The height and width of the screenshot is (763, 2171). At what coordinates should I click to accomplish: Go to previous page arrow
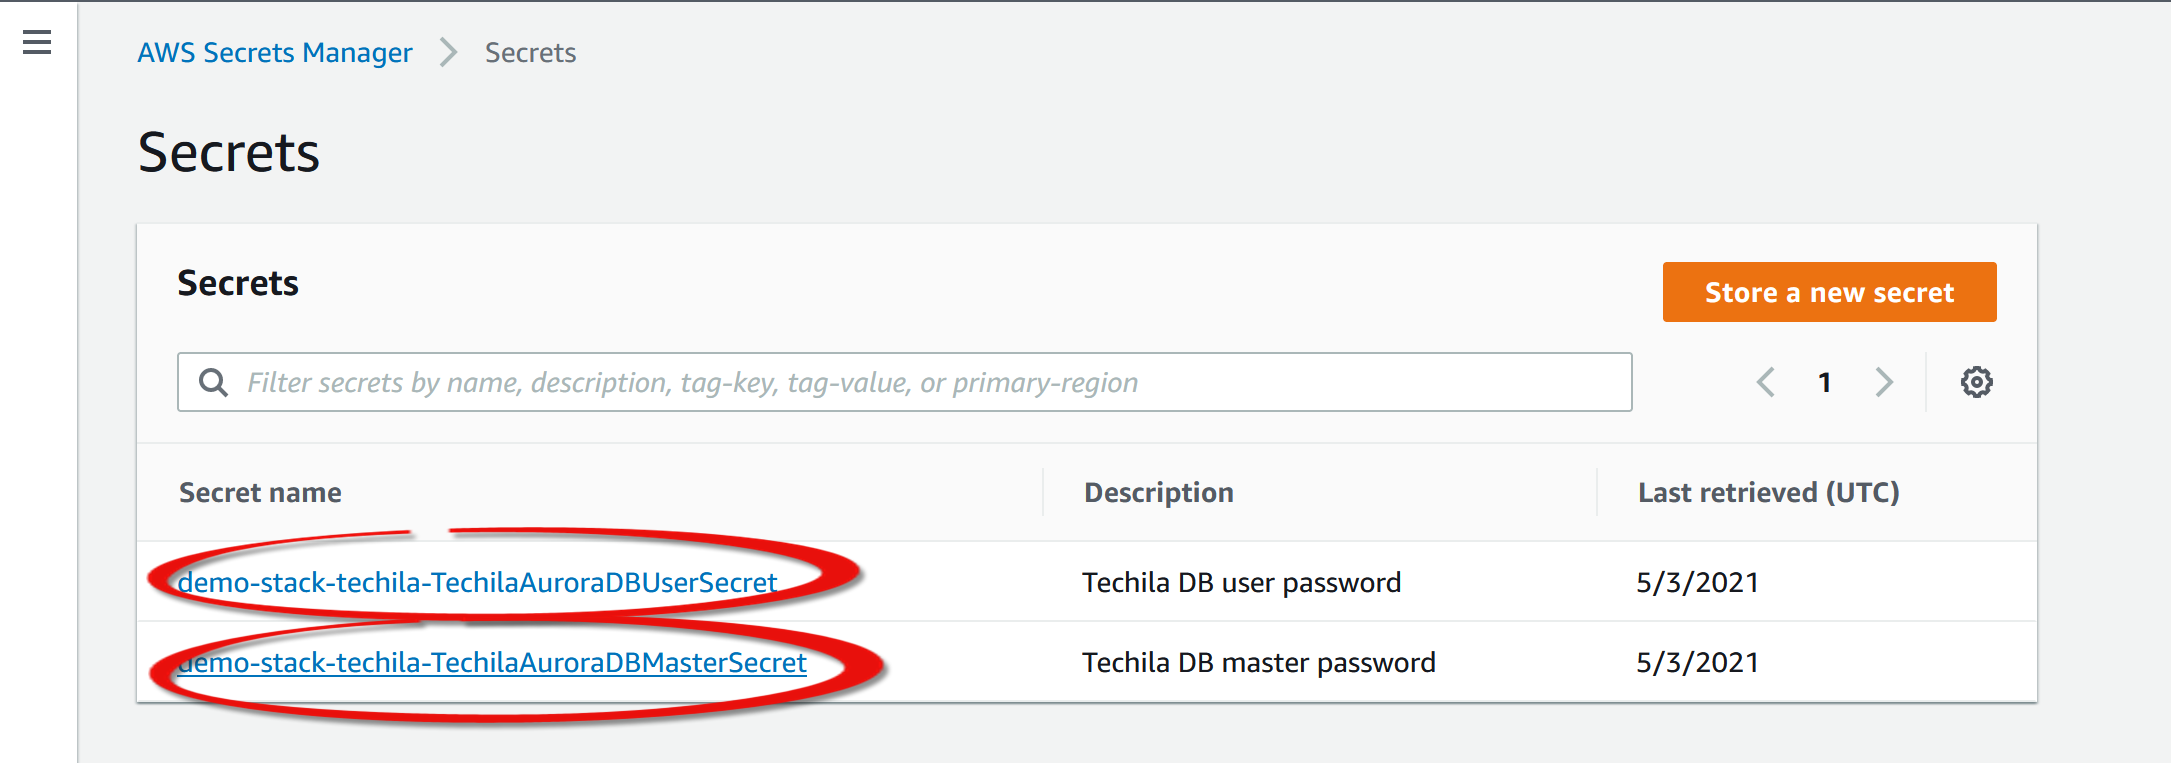(1766, 382)
